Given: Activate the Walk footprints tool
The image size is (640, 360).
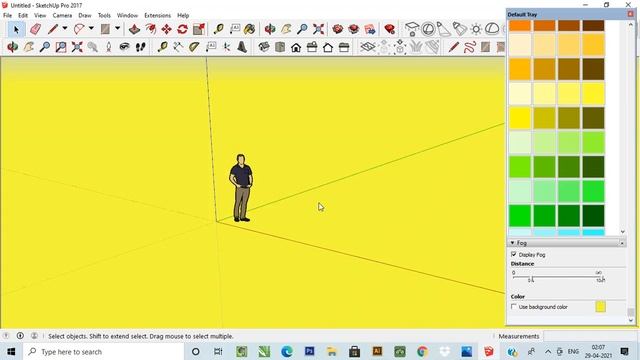Looking at the screenshot, I should point(140,47).
